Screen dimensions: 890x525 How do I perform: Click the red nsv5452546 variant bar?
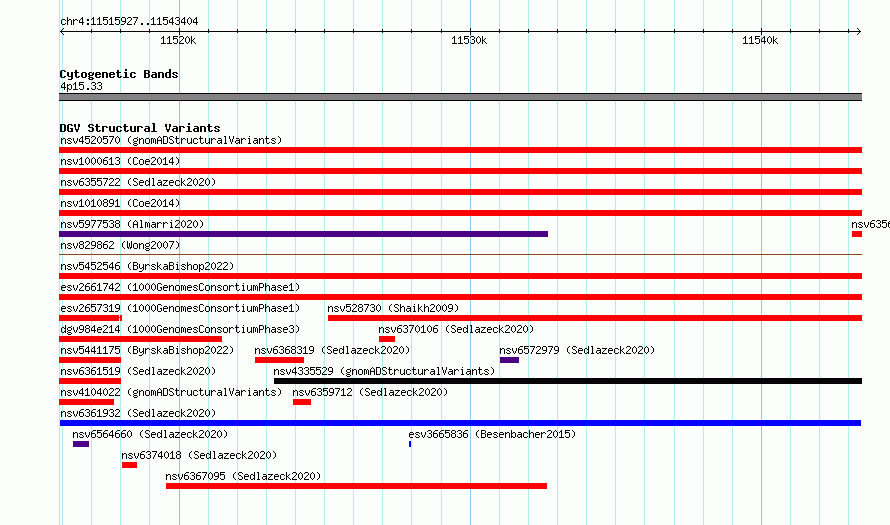click(460, 276)
